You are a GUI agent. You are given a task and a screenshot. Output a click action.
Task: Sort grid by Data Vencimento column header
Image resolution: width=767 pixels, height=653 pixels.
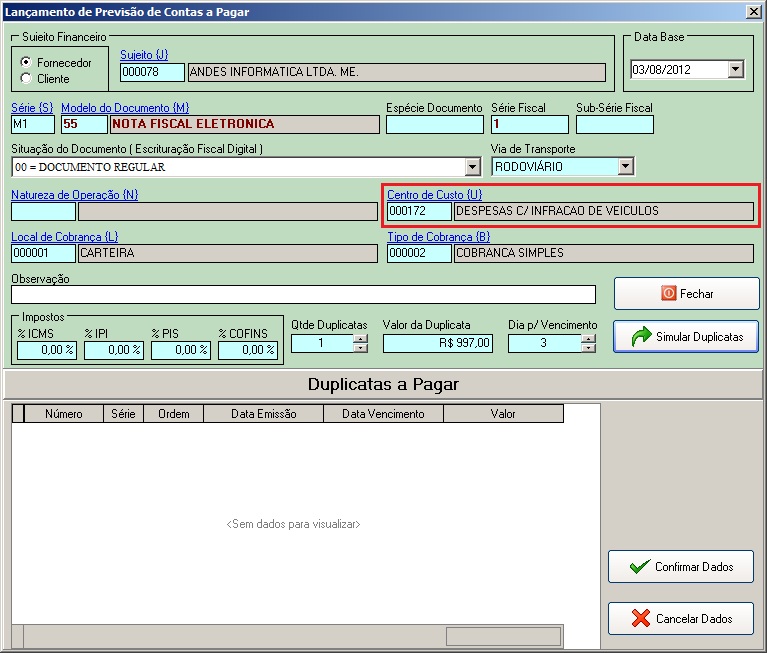point(383,414)
